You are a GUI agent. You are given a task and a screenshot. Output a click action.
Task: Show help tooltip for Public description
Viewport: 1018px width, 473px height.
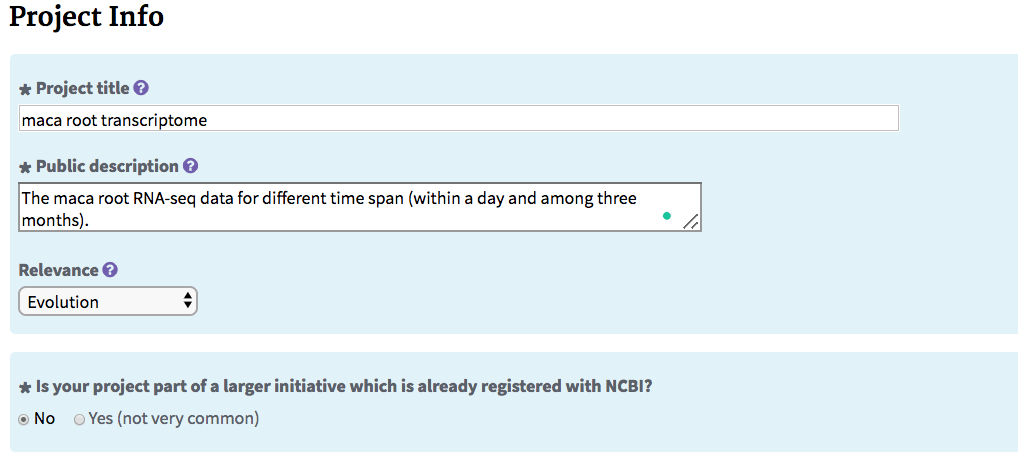(190, 166)
